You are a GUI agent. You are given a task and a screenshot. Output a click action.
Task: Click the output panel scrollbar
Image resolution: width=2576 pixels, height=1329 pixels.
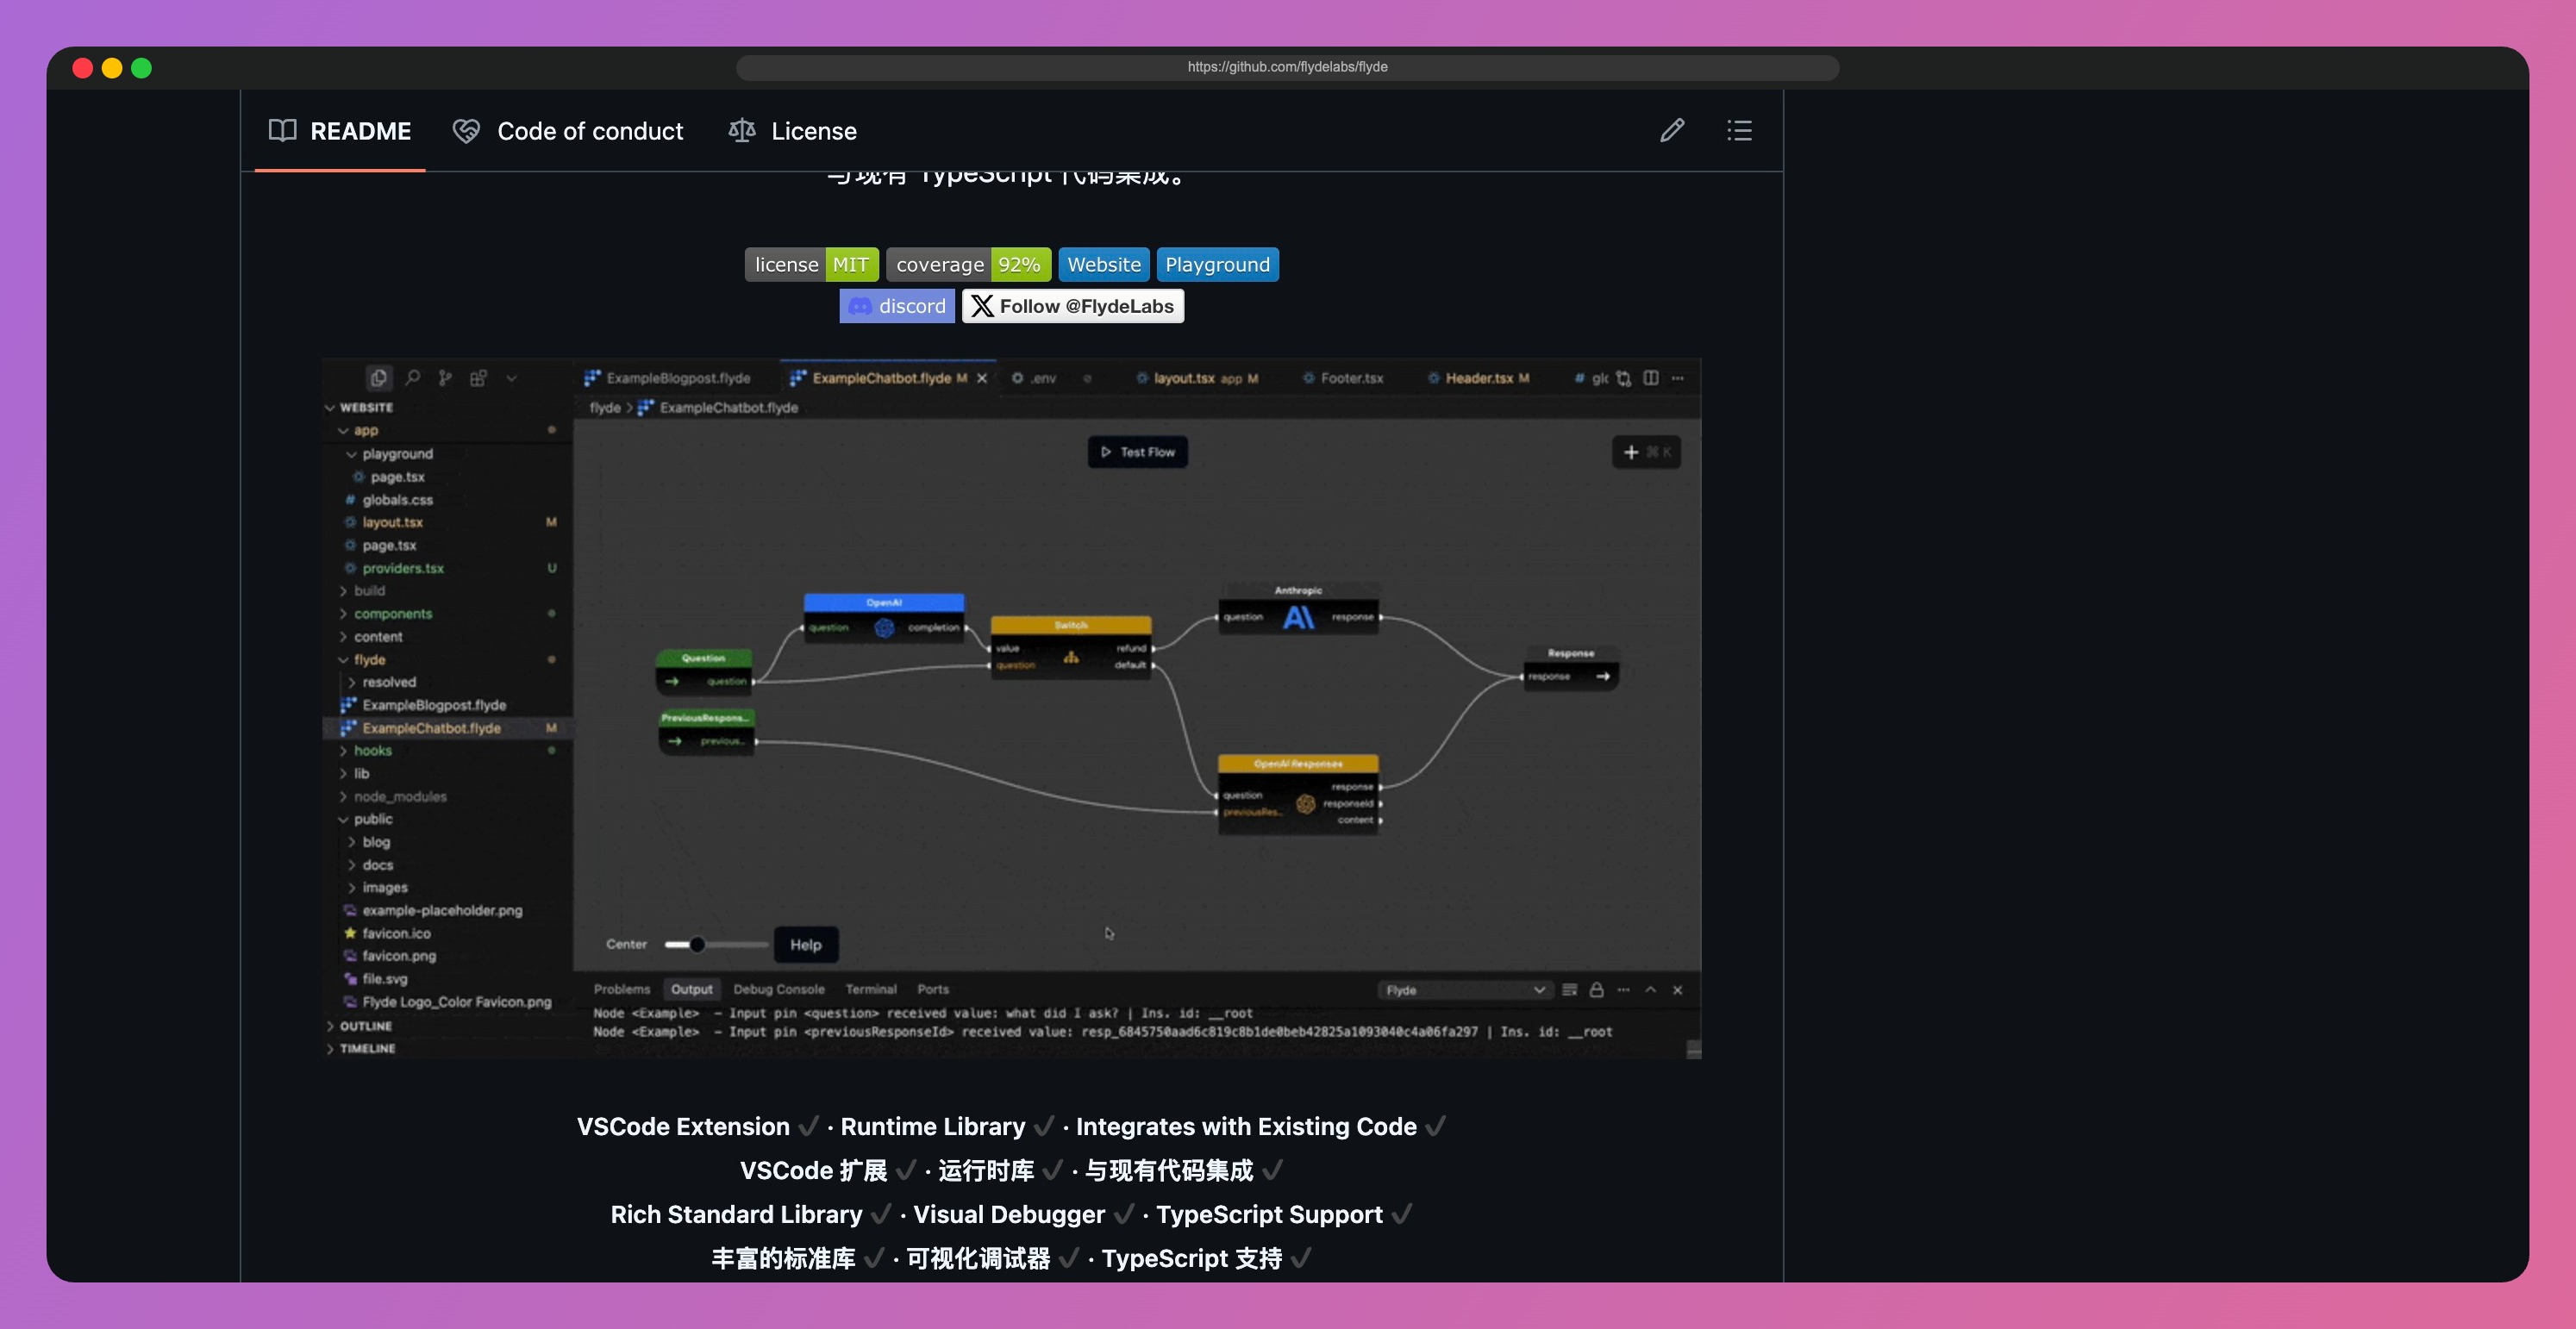coord(1694,1049)
